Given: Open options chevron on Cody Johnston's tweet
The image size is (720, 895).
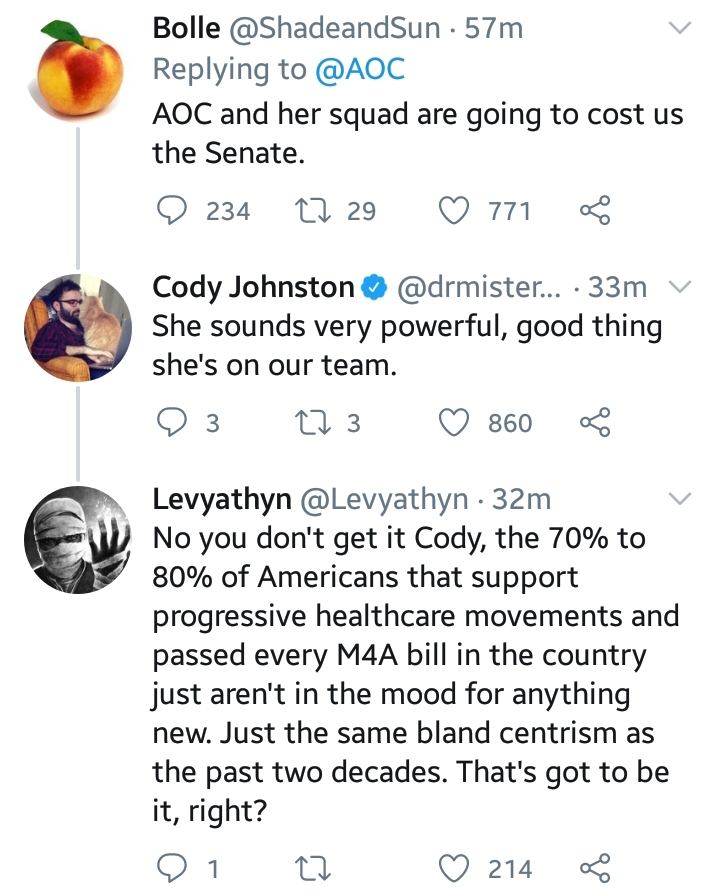Looking at the screenshot, I should point(680,287).
